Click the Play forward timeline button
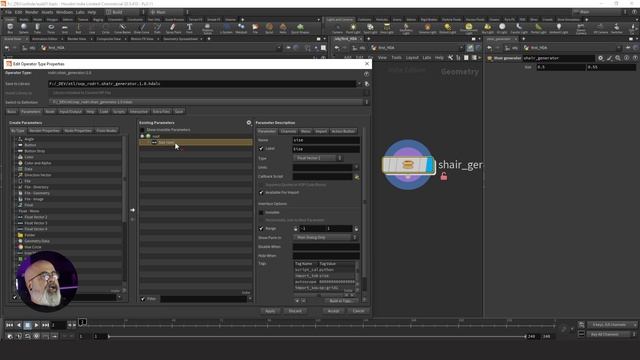Image resolution: width=640 pixels, height=360 pixels. click(36, 325)
